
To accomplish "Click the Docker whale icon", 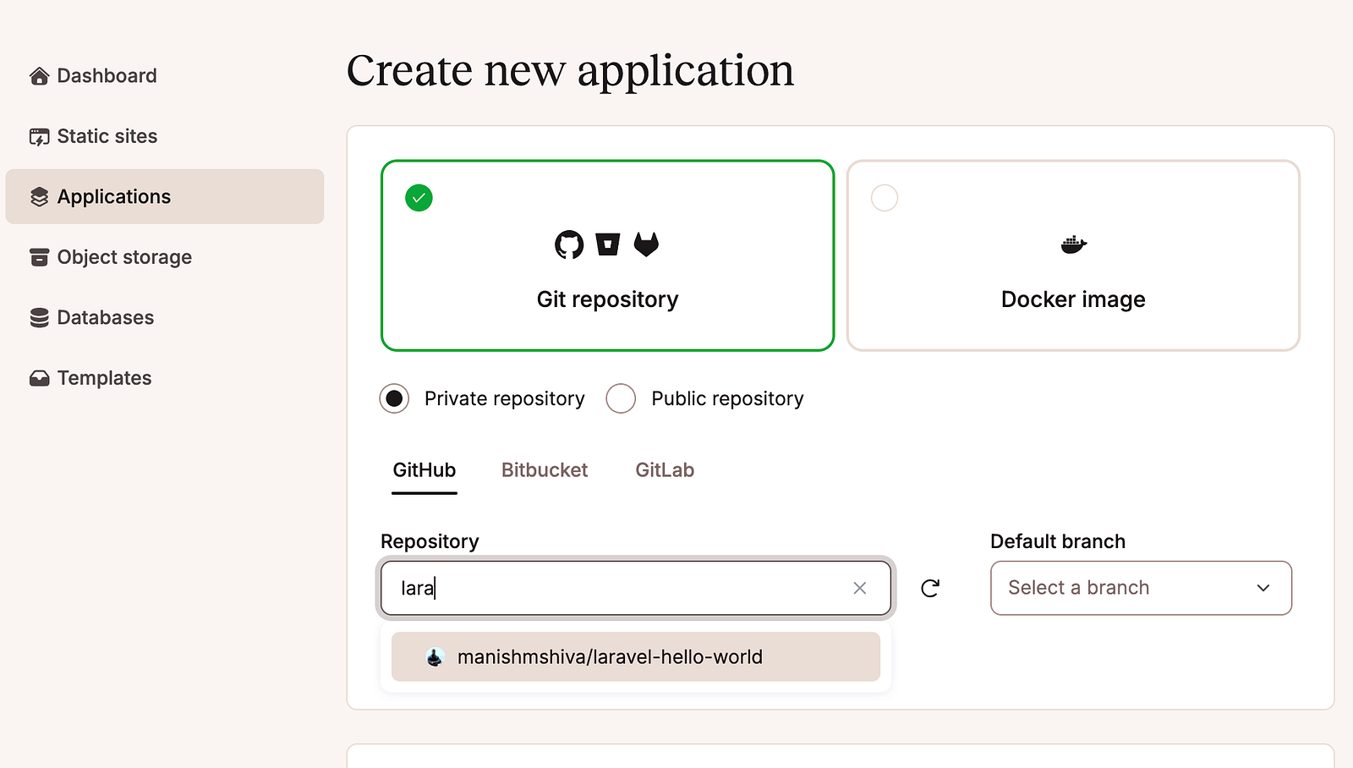I will click(1073, 245).
